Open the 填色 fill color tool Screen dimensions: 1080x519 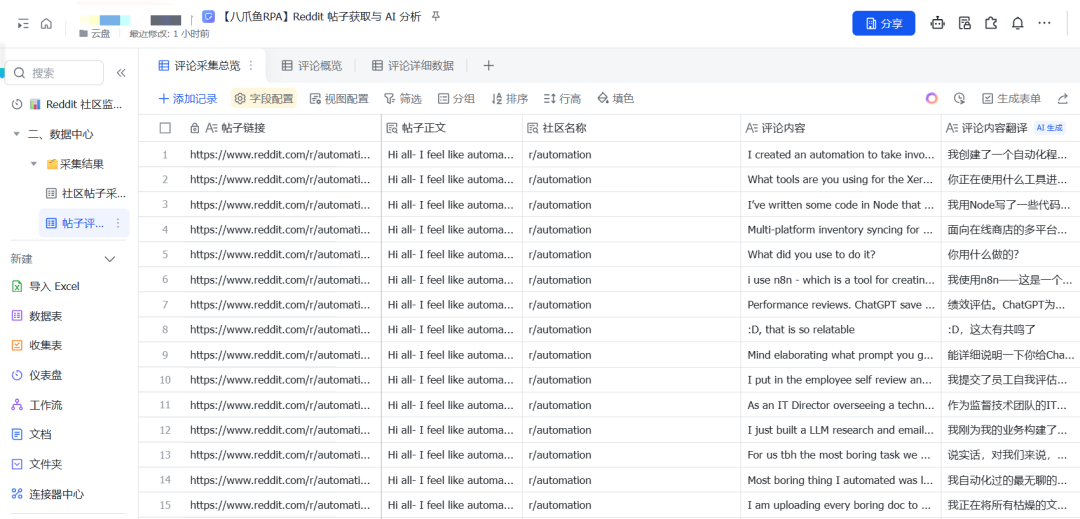click(615, 99)
